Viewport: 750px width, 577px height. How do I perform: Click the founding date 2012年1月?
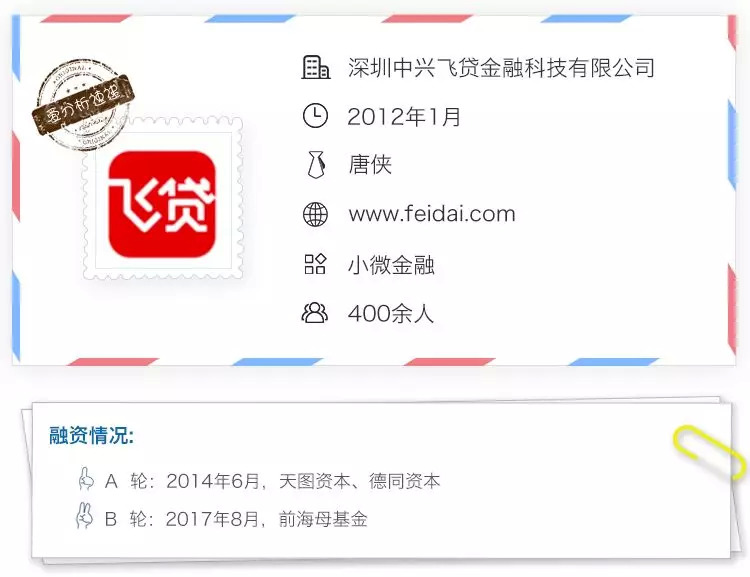(404, 116)
